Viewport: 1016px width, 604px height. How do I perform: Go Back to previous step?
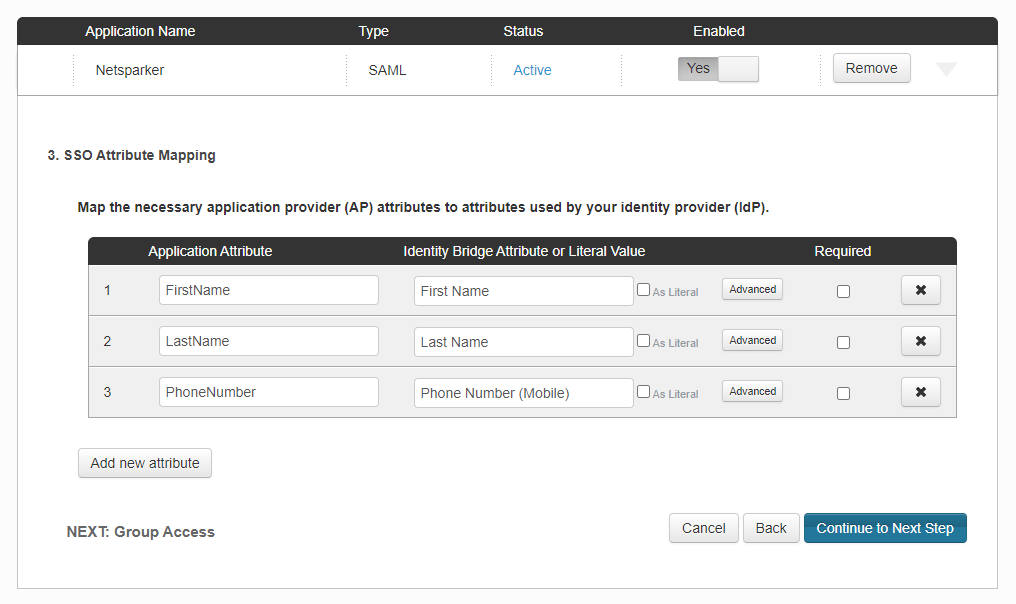click(x=770, y=528)
